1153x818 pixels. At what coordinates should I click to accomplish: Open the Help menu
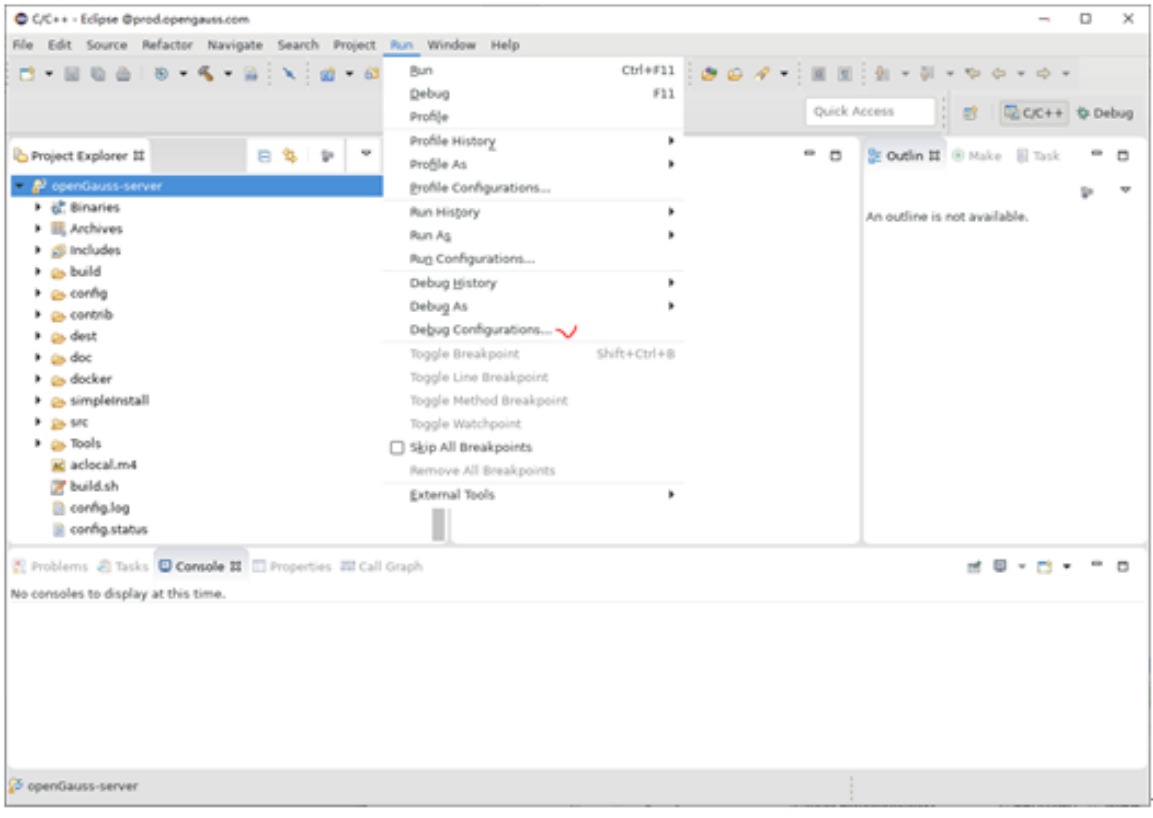505,45
